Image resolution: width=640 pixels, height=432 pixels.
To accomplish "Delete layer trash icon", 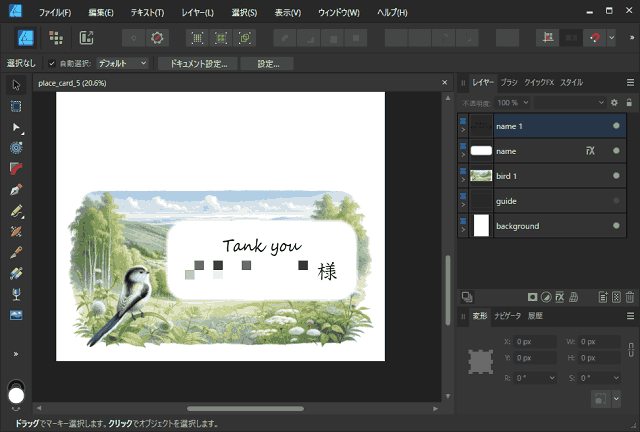I will pos(630,297).
